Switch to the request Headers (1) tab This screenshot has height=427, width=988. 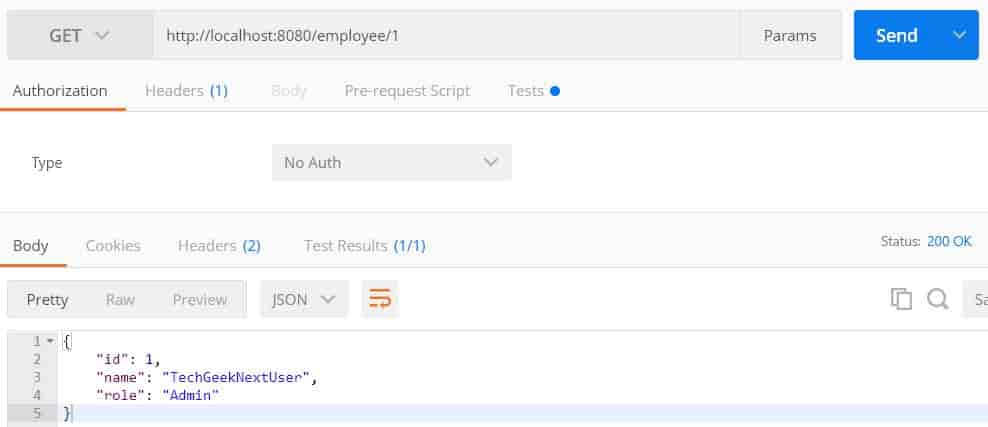point(187,91)
